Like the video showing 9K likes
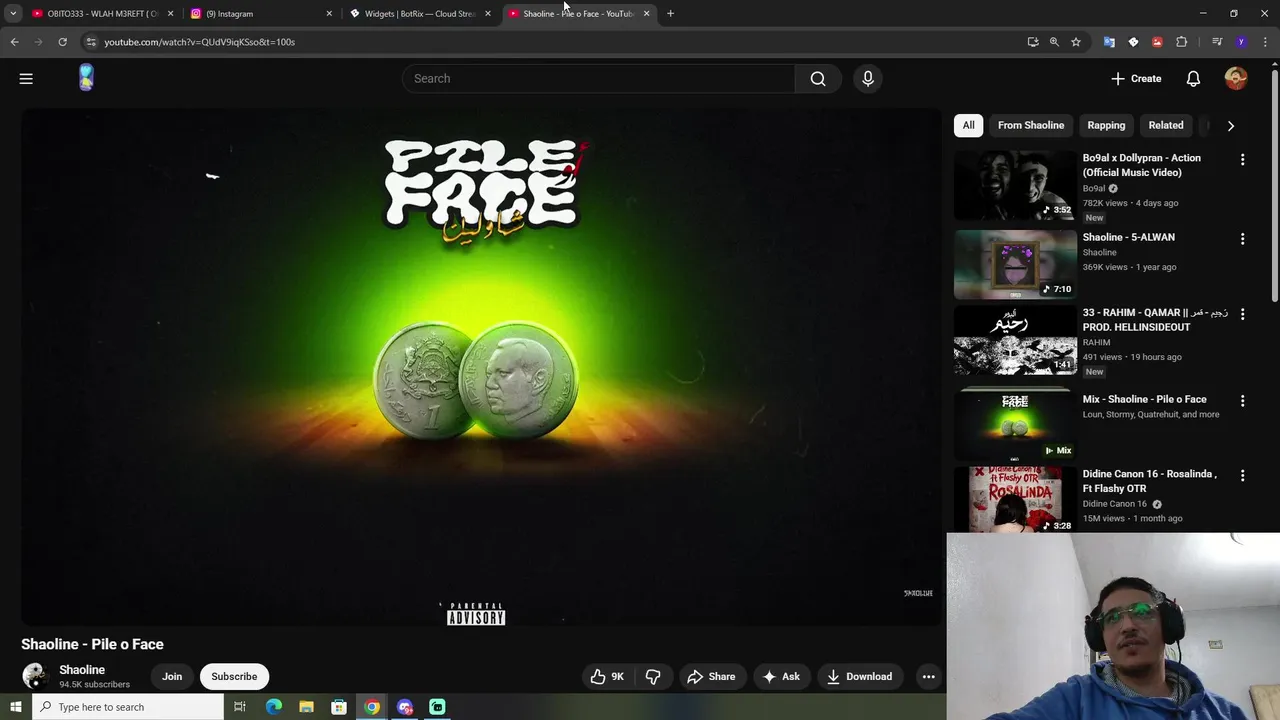 [607, 677]
